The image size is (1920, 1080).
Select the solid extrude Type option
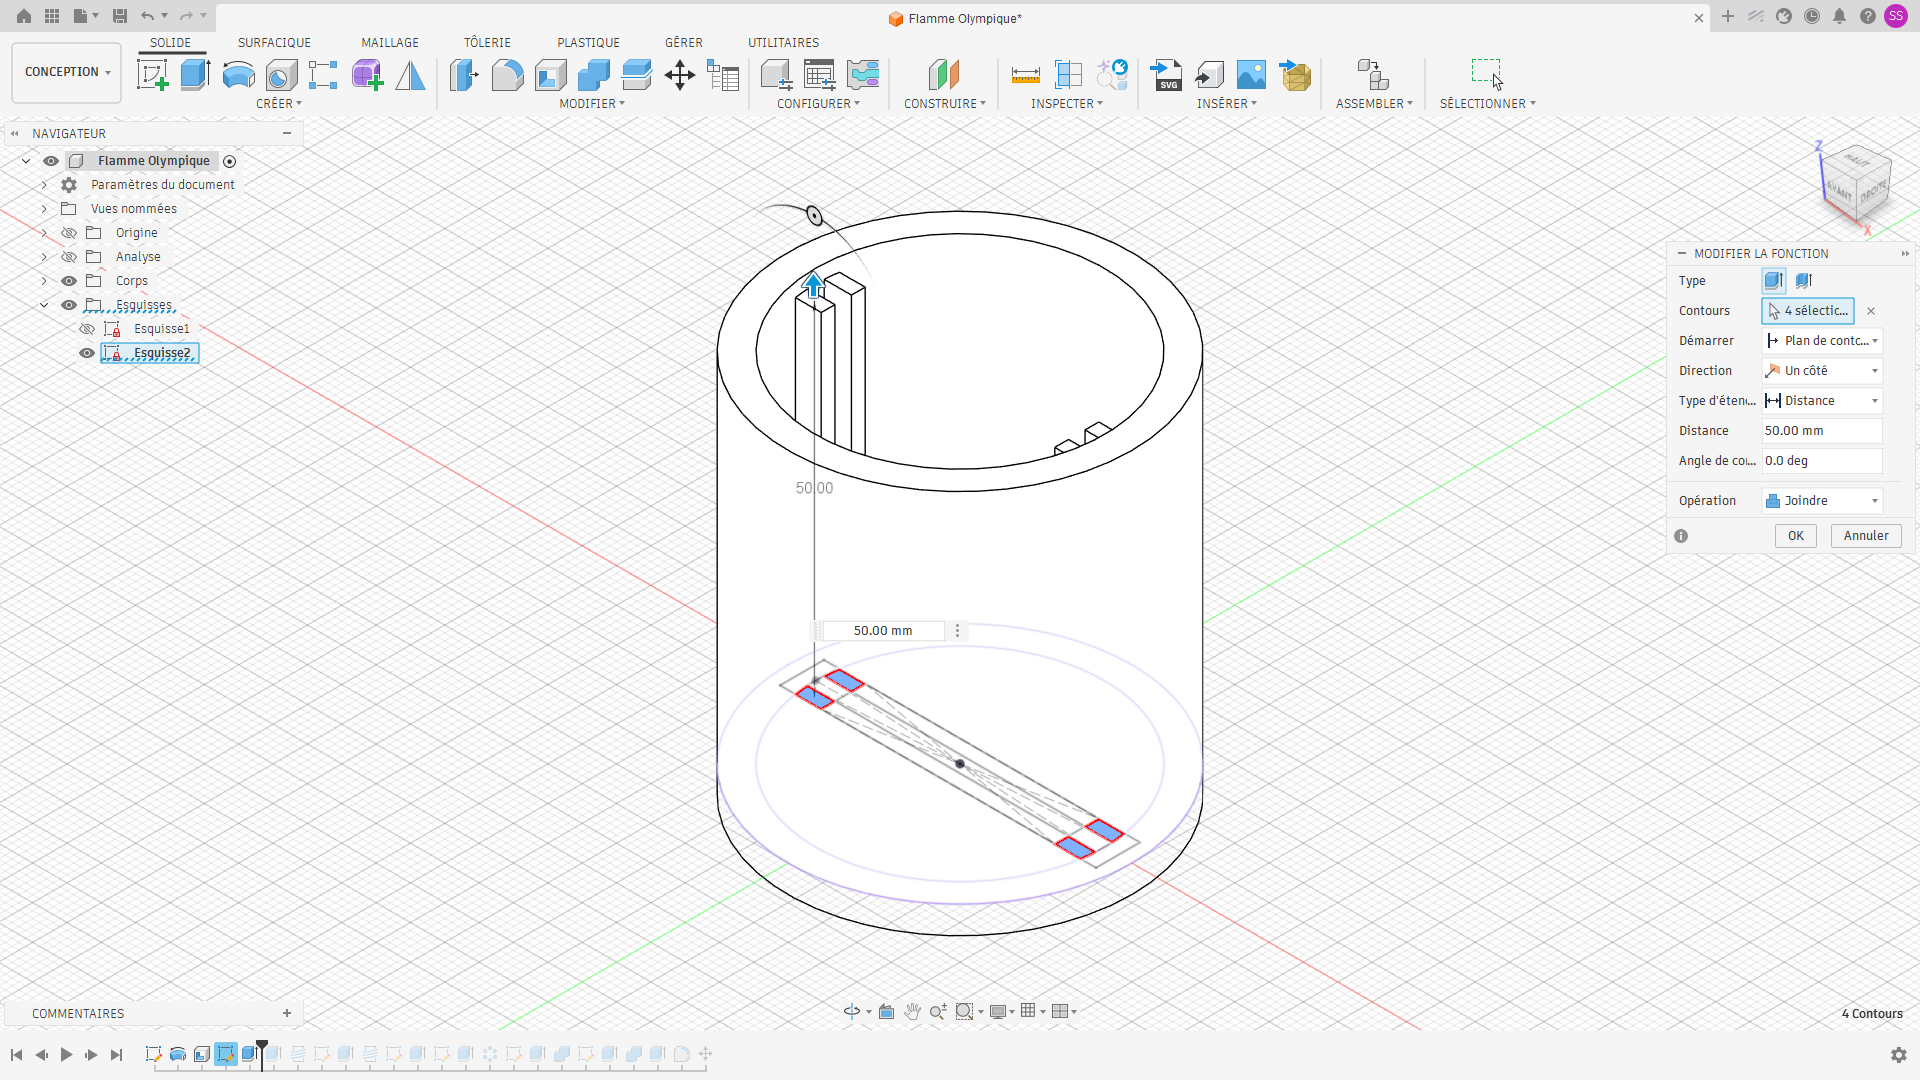[x=1774, y=281]
